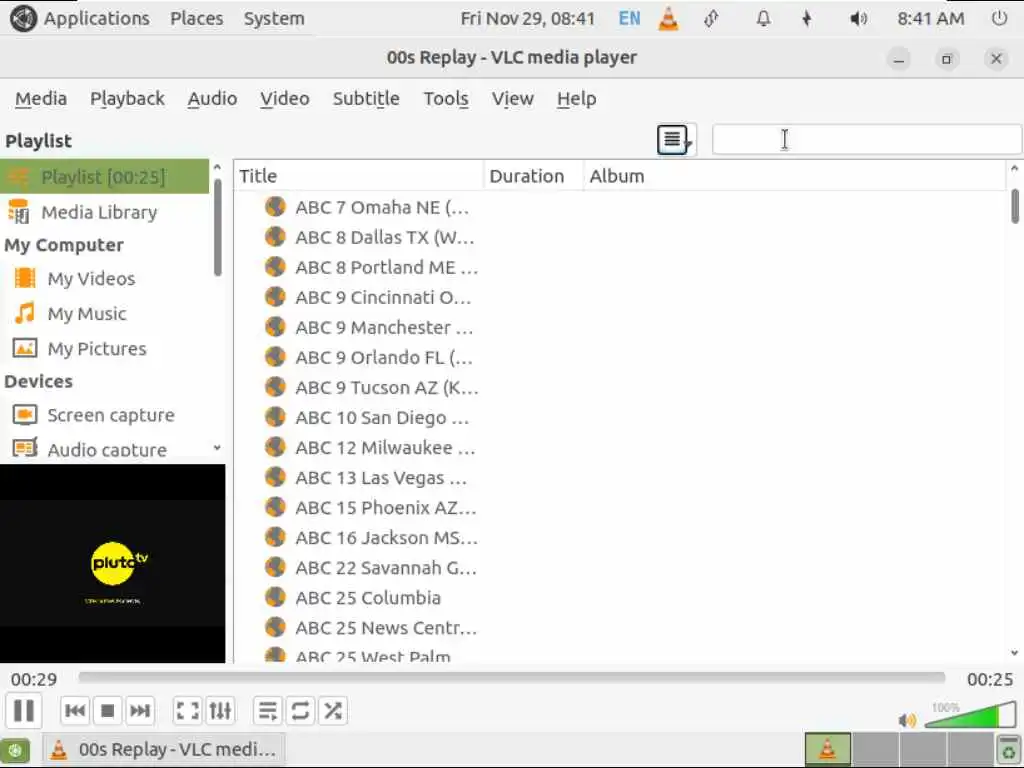Skip to the next media item
Viewport: 1024px width, 768px height.
pos(140,710)
